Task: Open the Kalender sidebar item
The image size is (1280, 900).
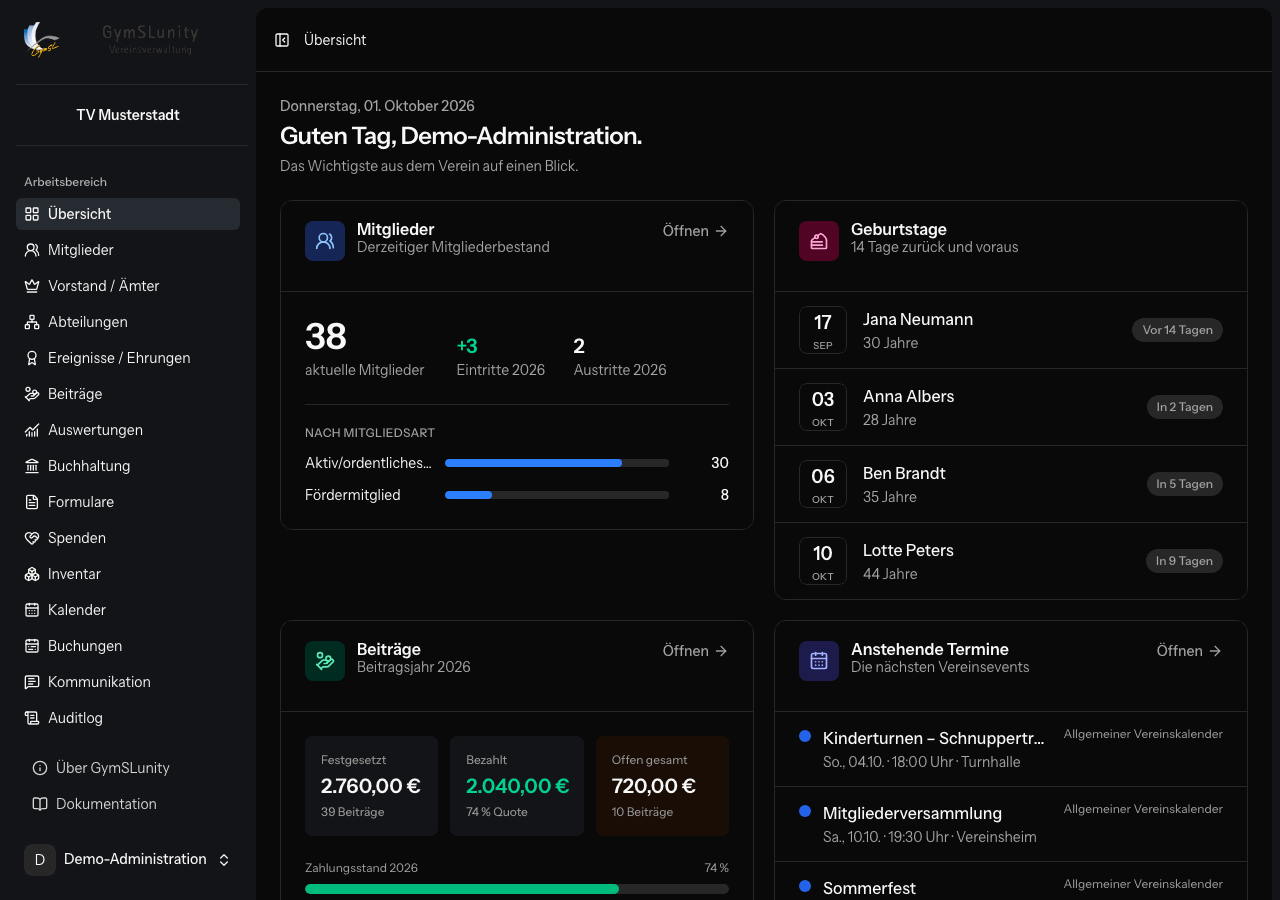Action: tap(128, 610)
